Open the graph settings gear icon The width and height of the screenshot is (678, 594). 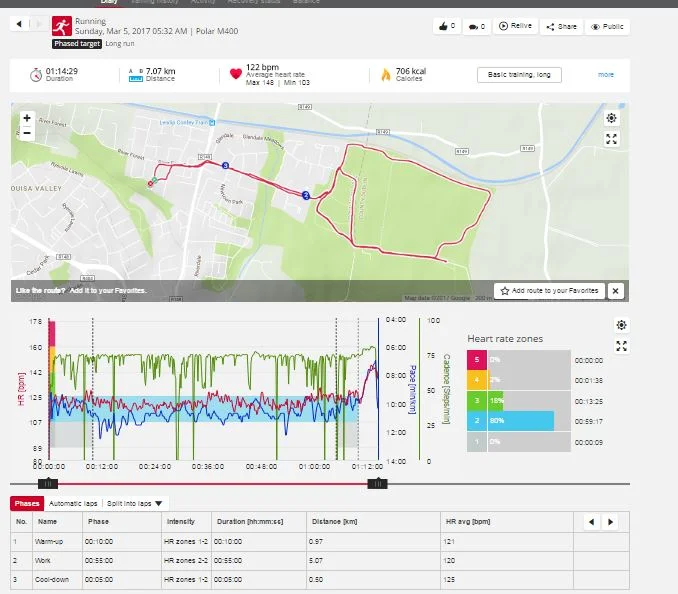[x=621, y=326]
